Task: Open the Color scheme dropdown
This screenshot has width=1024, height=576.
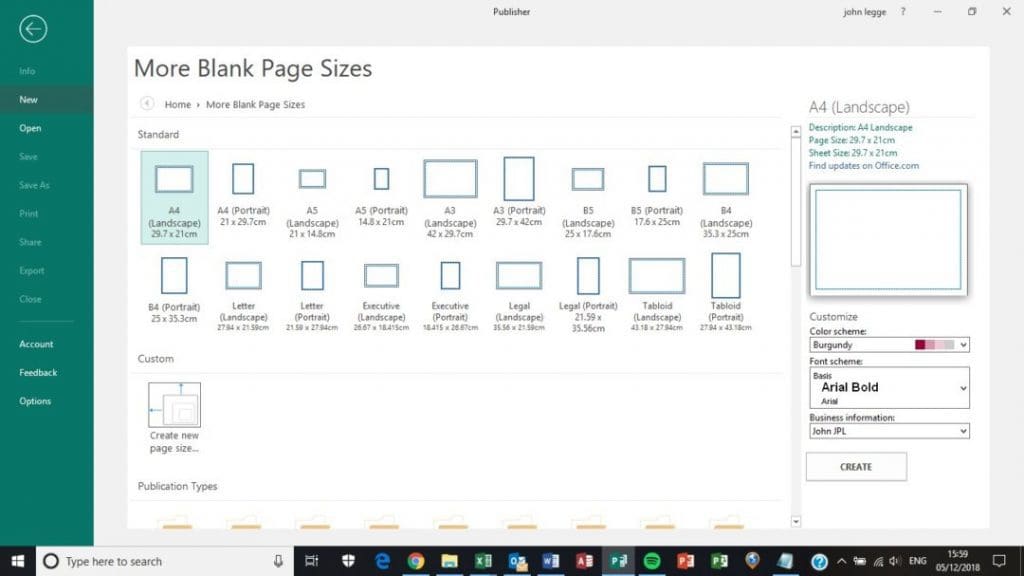Action: (x=962, y=344)
